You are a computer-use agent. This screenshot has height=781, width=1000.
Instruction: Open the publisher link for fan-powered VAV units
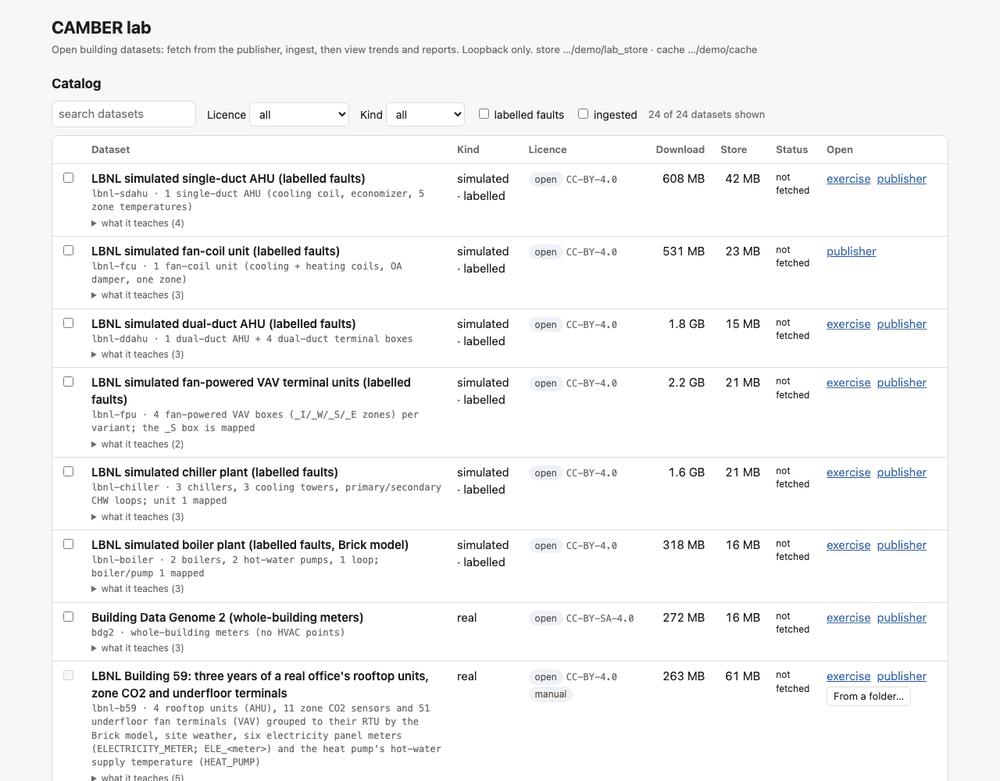click(901, 383)
